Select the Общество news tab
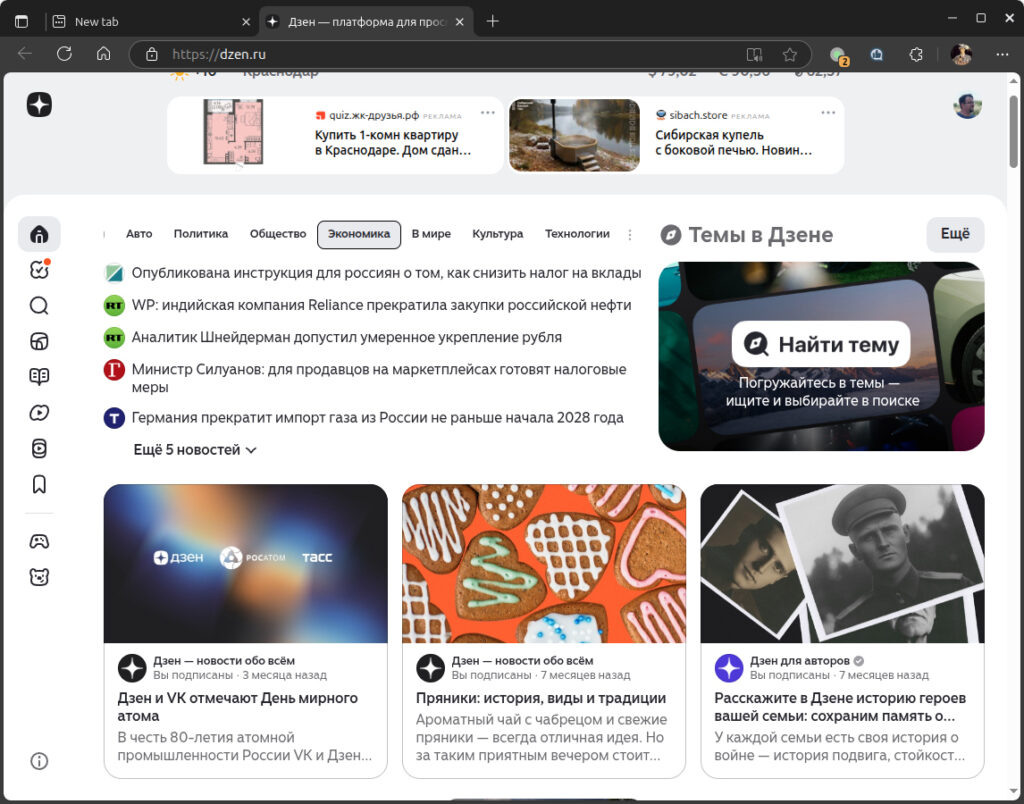 coord(278,234)
